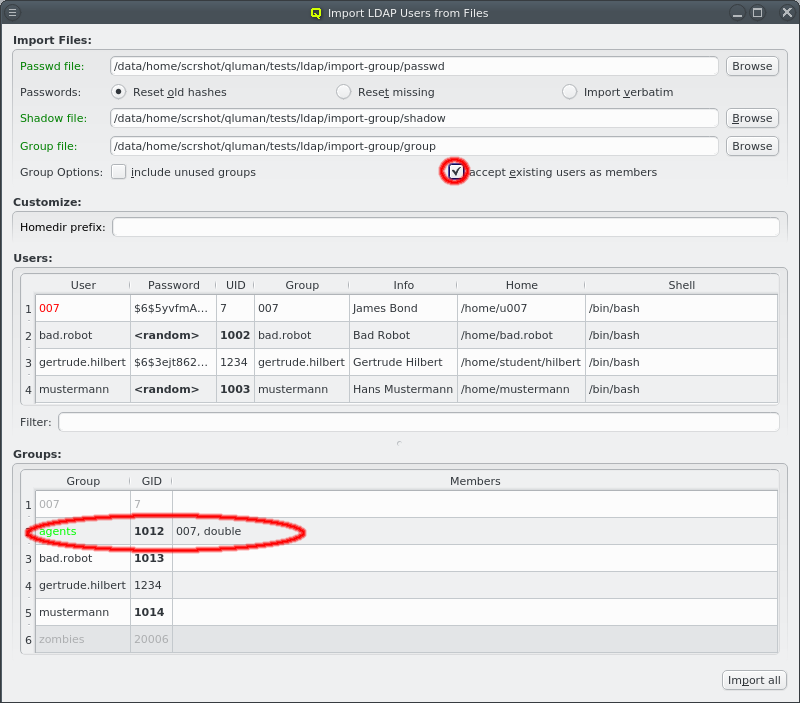Select the bad.robot user cell
The width and height of the screenshot is (800, 703).
click(83, 335)
